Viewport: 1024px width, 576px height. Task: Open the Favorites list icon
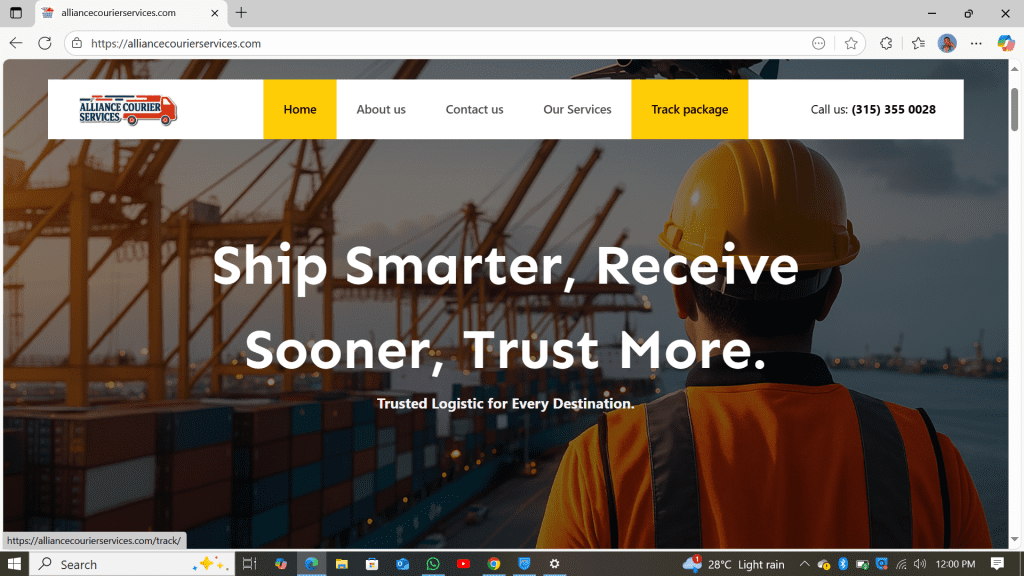918,43
